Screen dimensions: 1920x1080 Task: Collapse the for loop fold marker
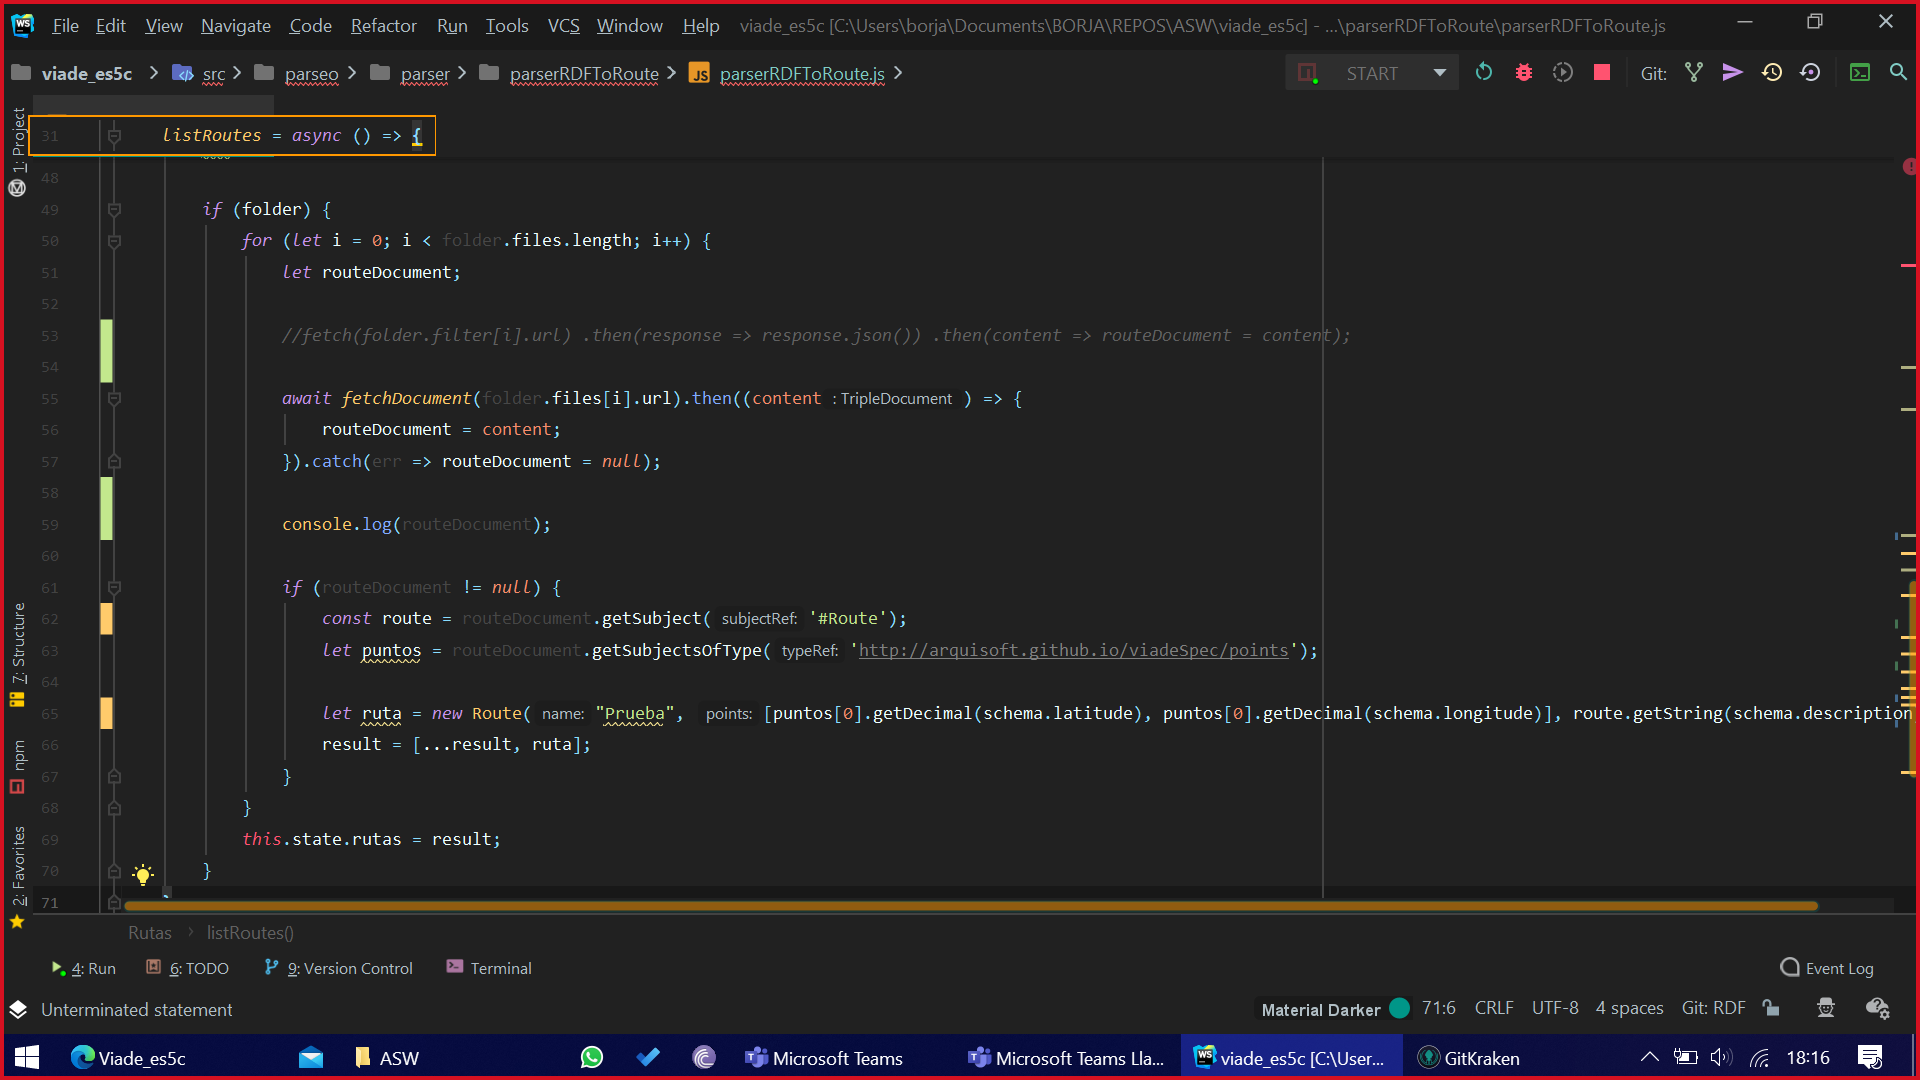pos(114,241)
